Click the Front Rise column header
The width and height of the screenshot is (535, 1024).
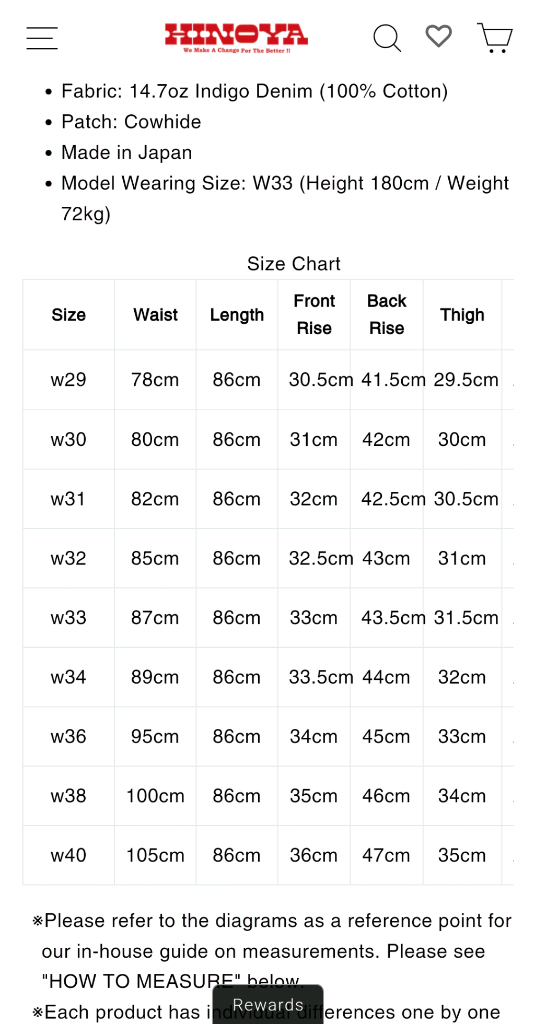click(314, 315)
